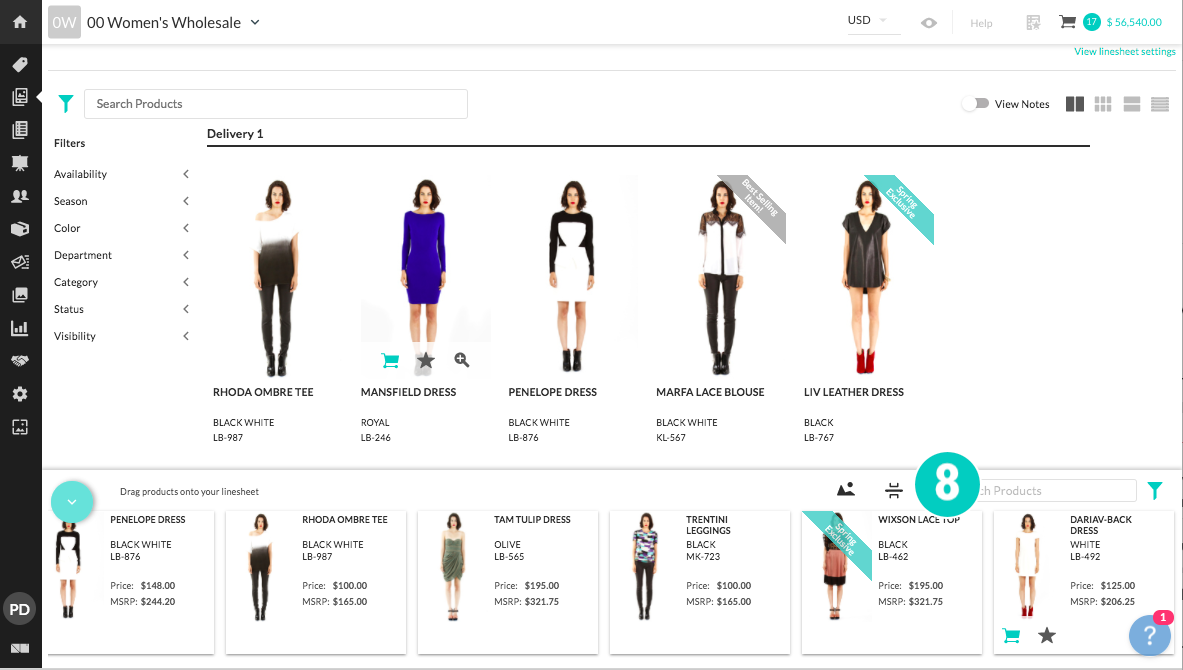Click the Tam Tulip Dress card
This screenshot has height=670, width=1183.
point(508,582)
